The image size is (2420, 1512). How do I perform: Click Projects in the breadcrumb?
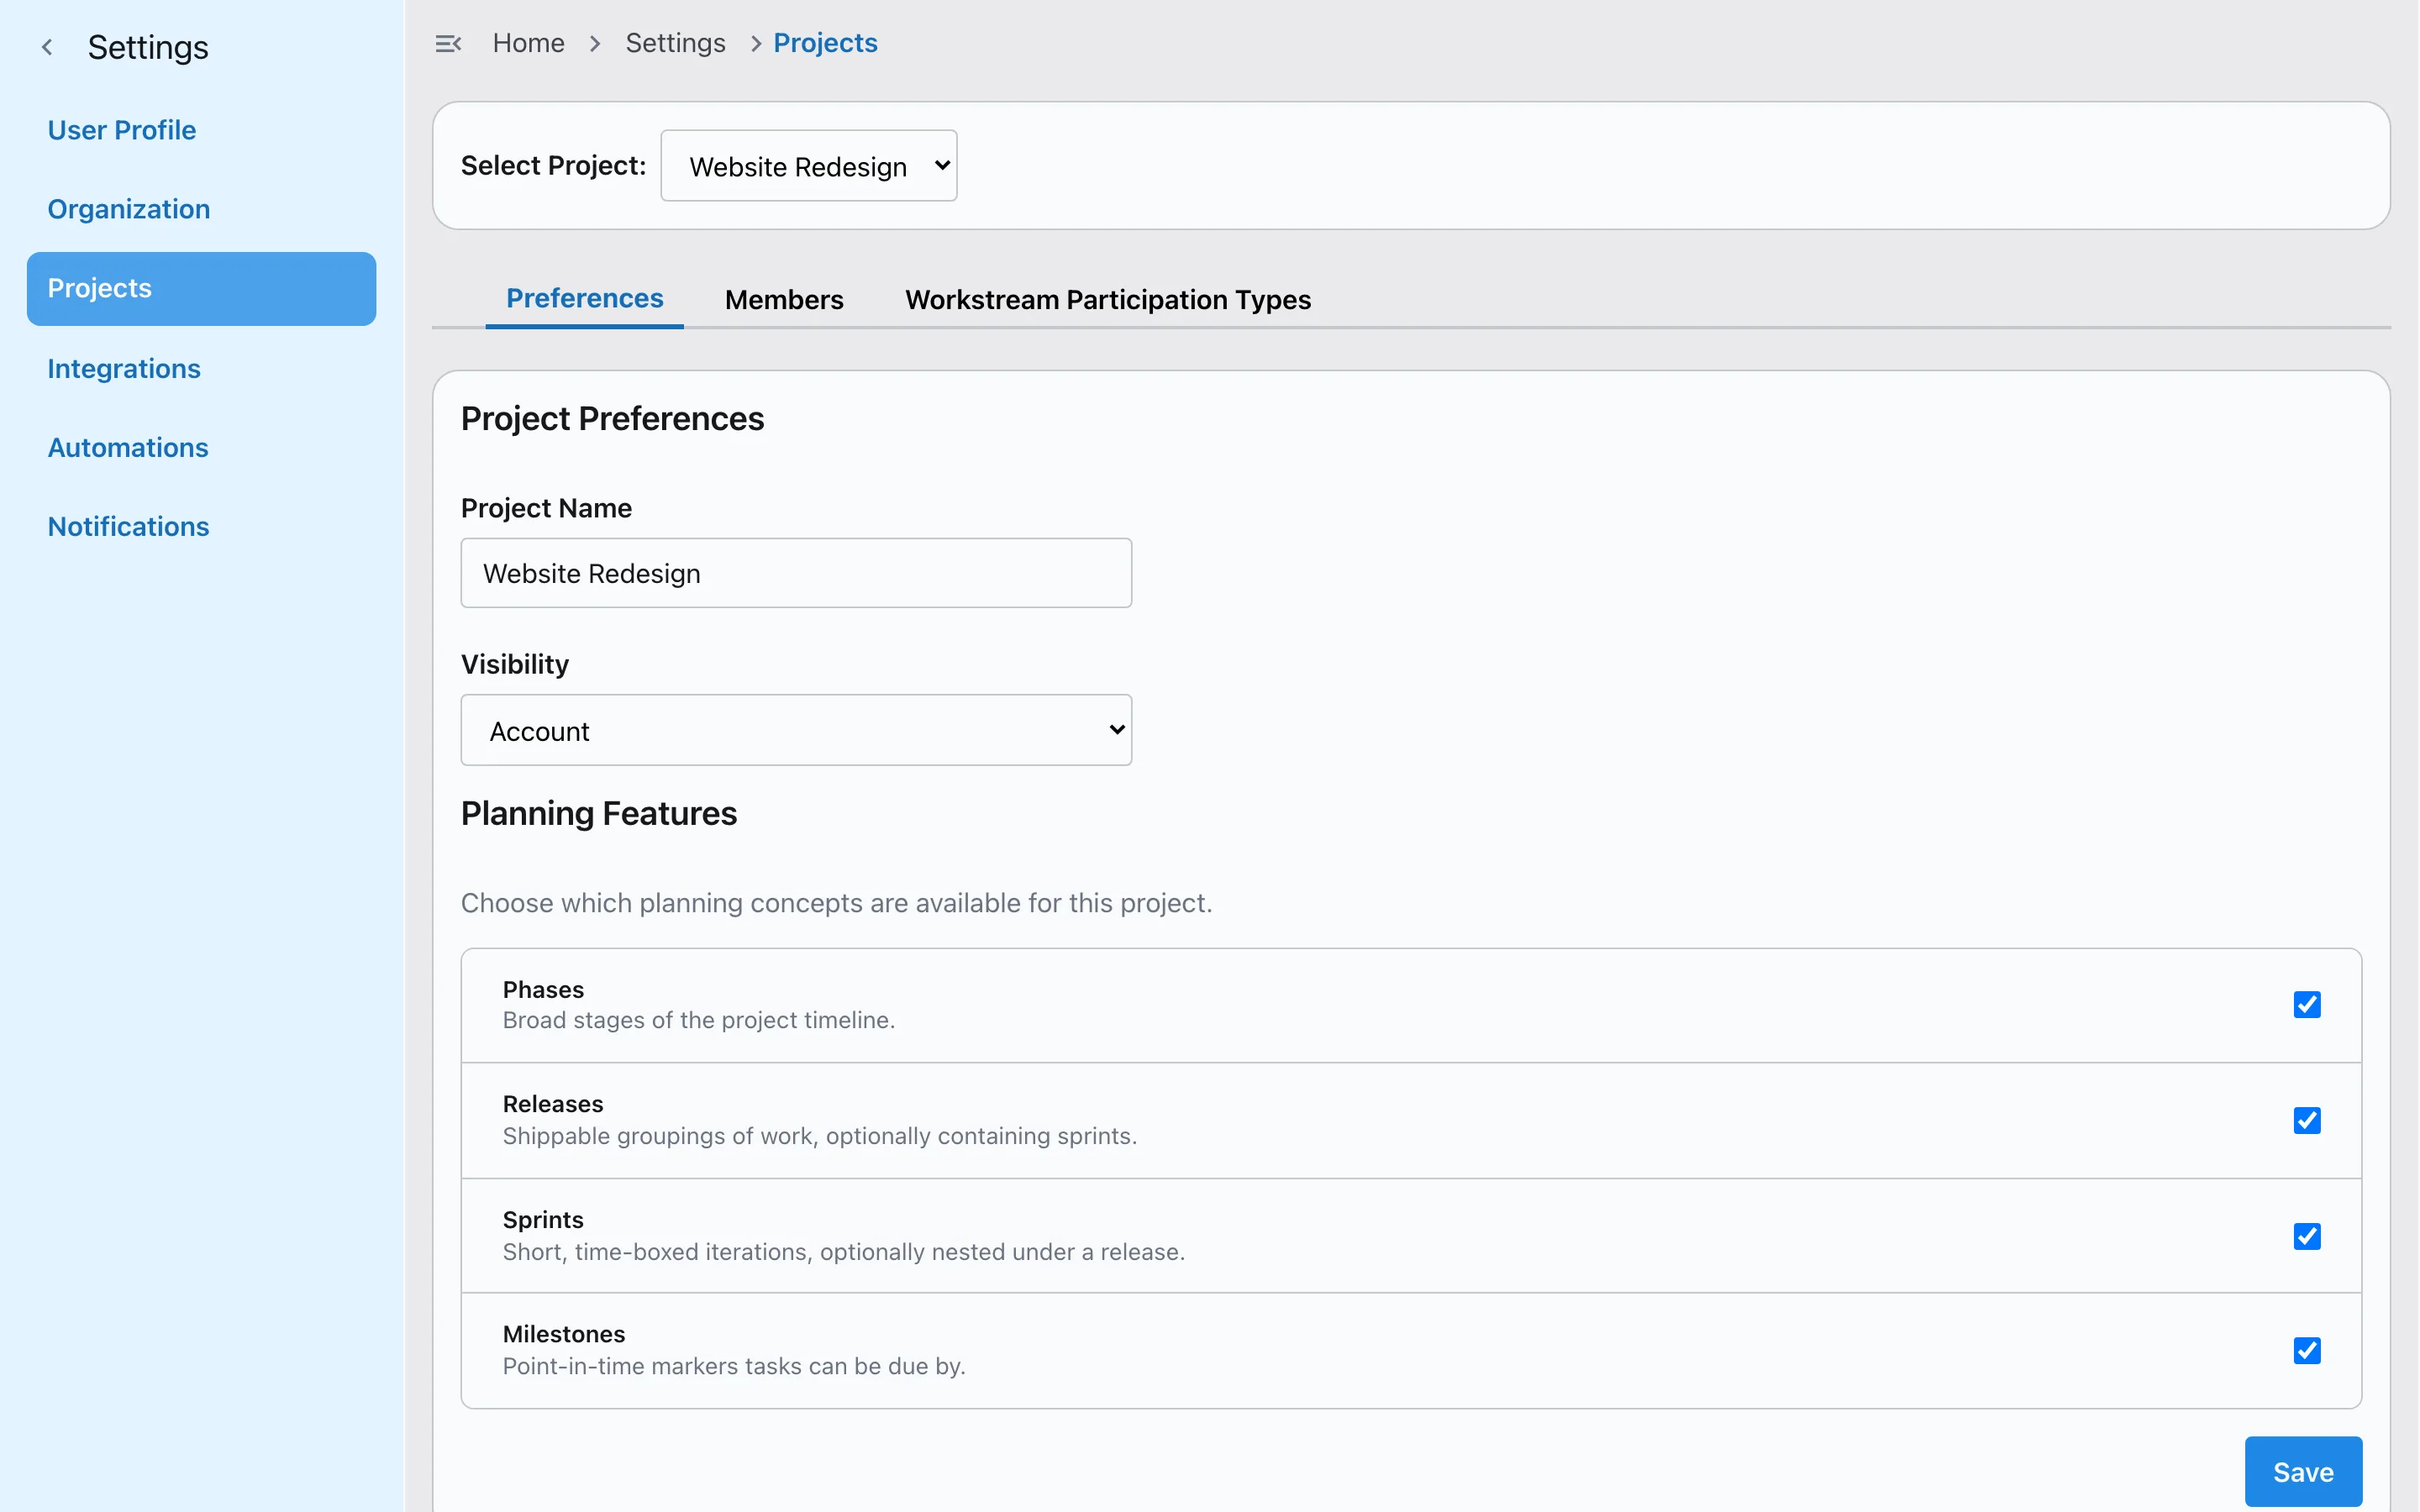825,43
